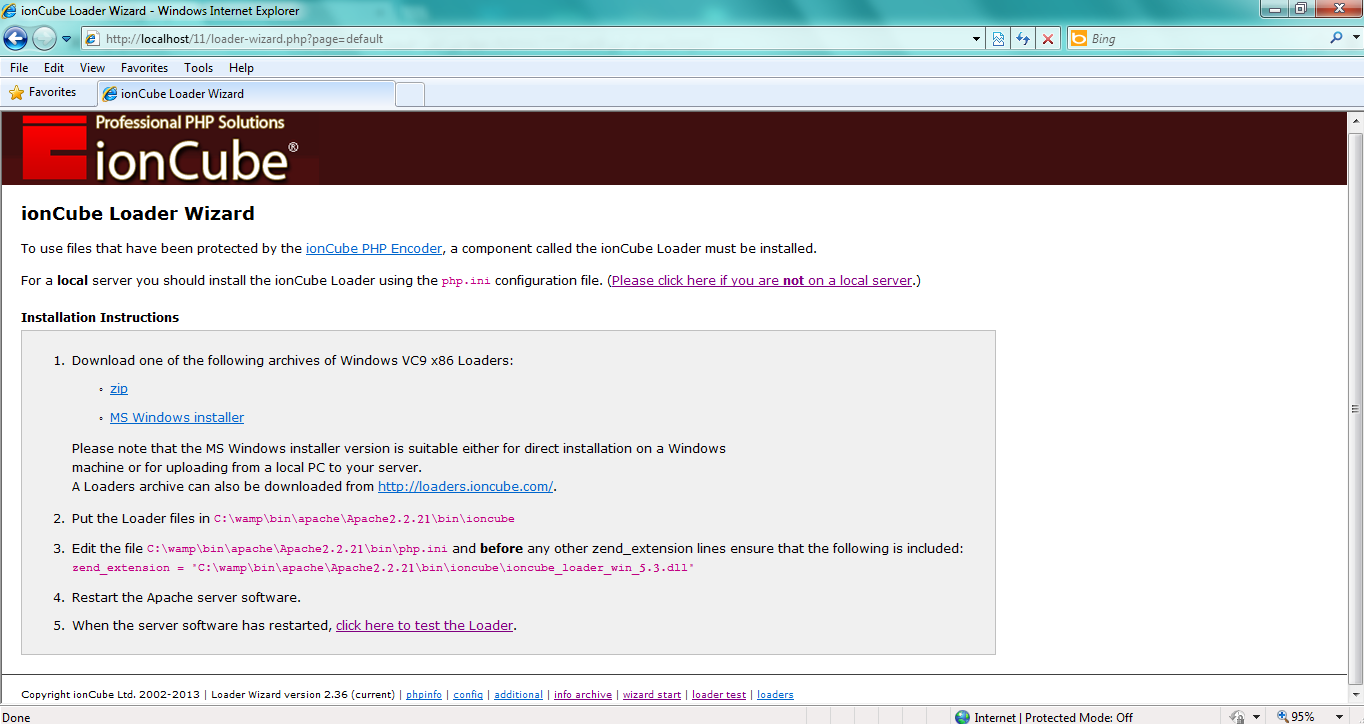Viewport: 1364px width, 724px height.
Task: Click here to test the Loader link
Action: coord(424,625)
